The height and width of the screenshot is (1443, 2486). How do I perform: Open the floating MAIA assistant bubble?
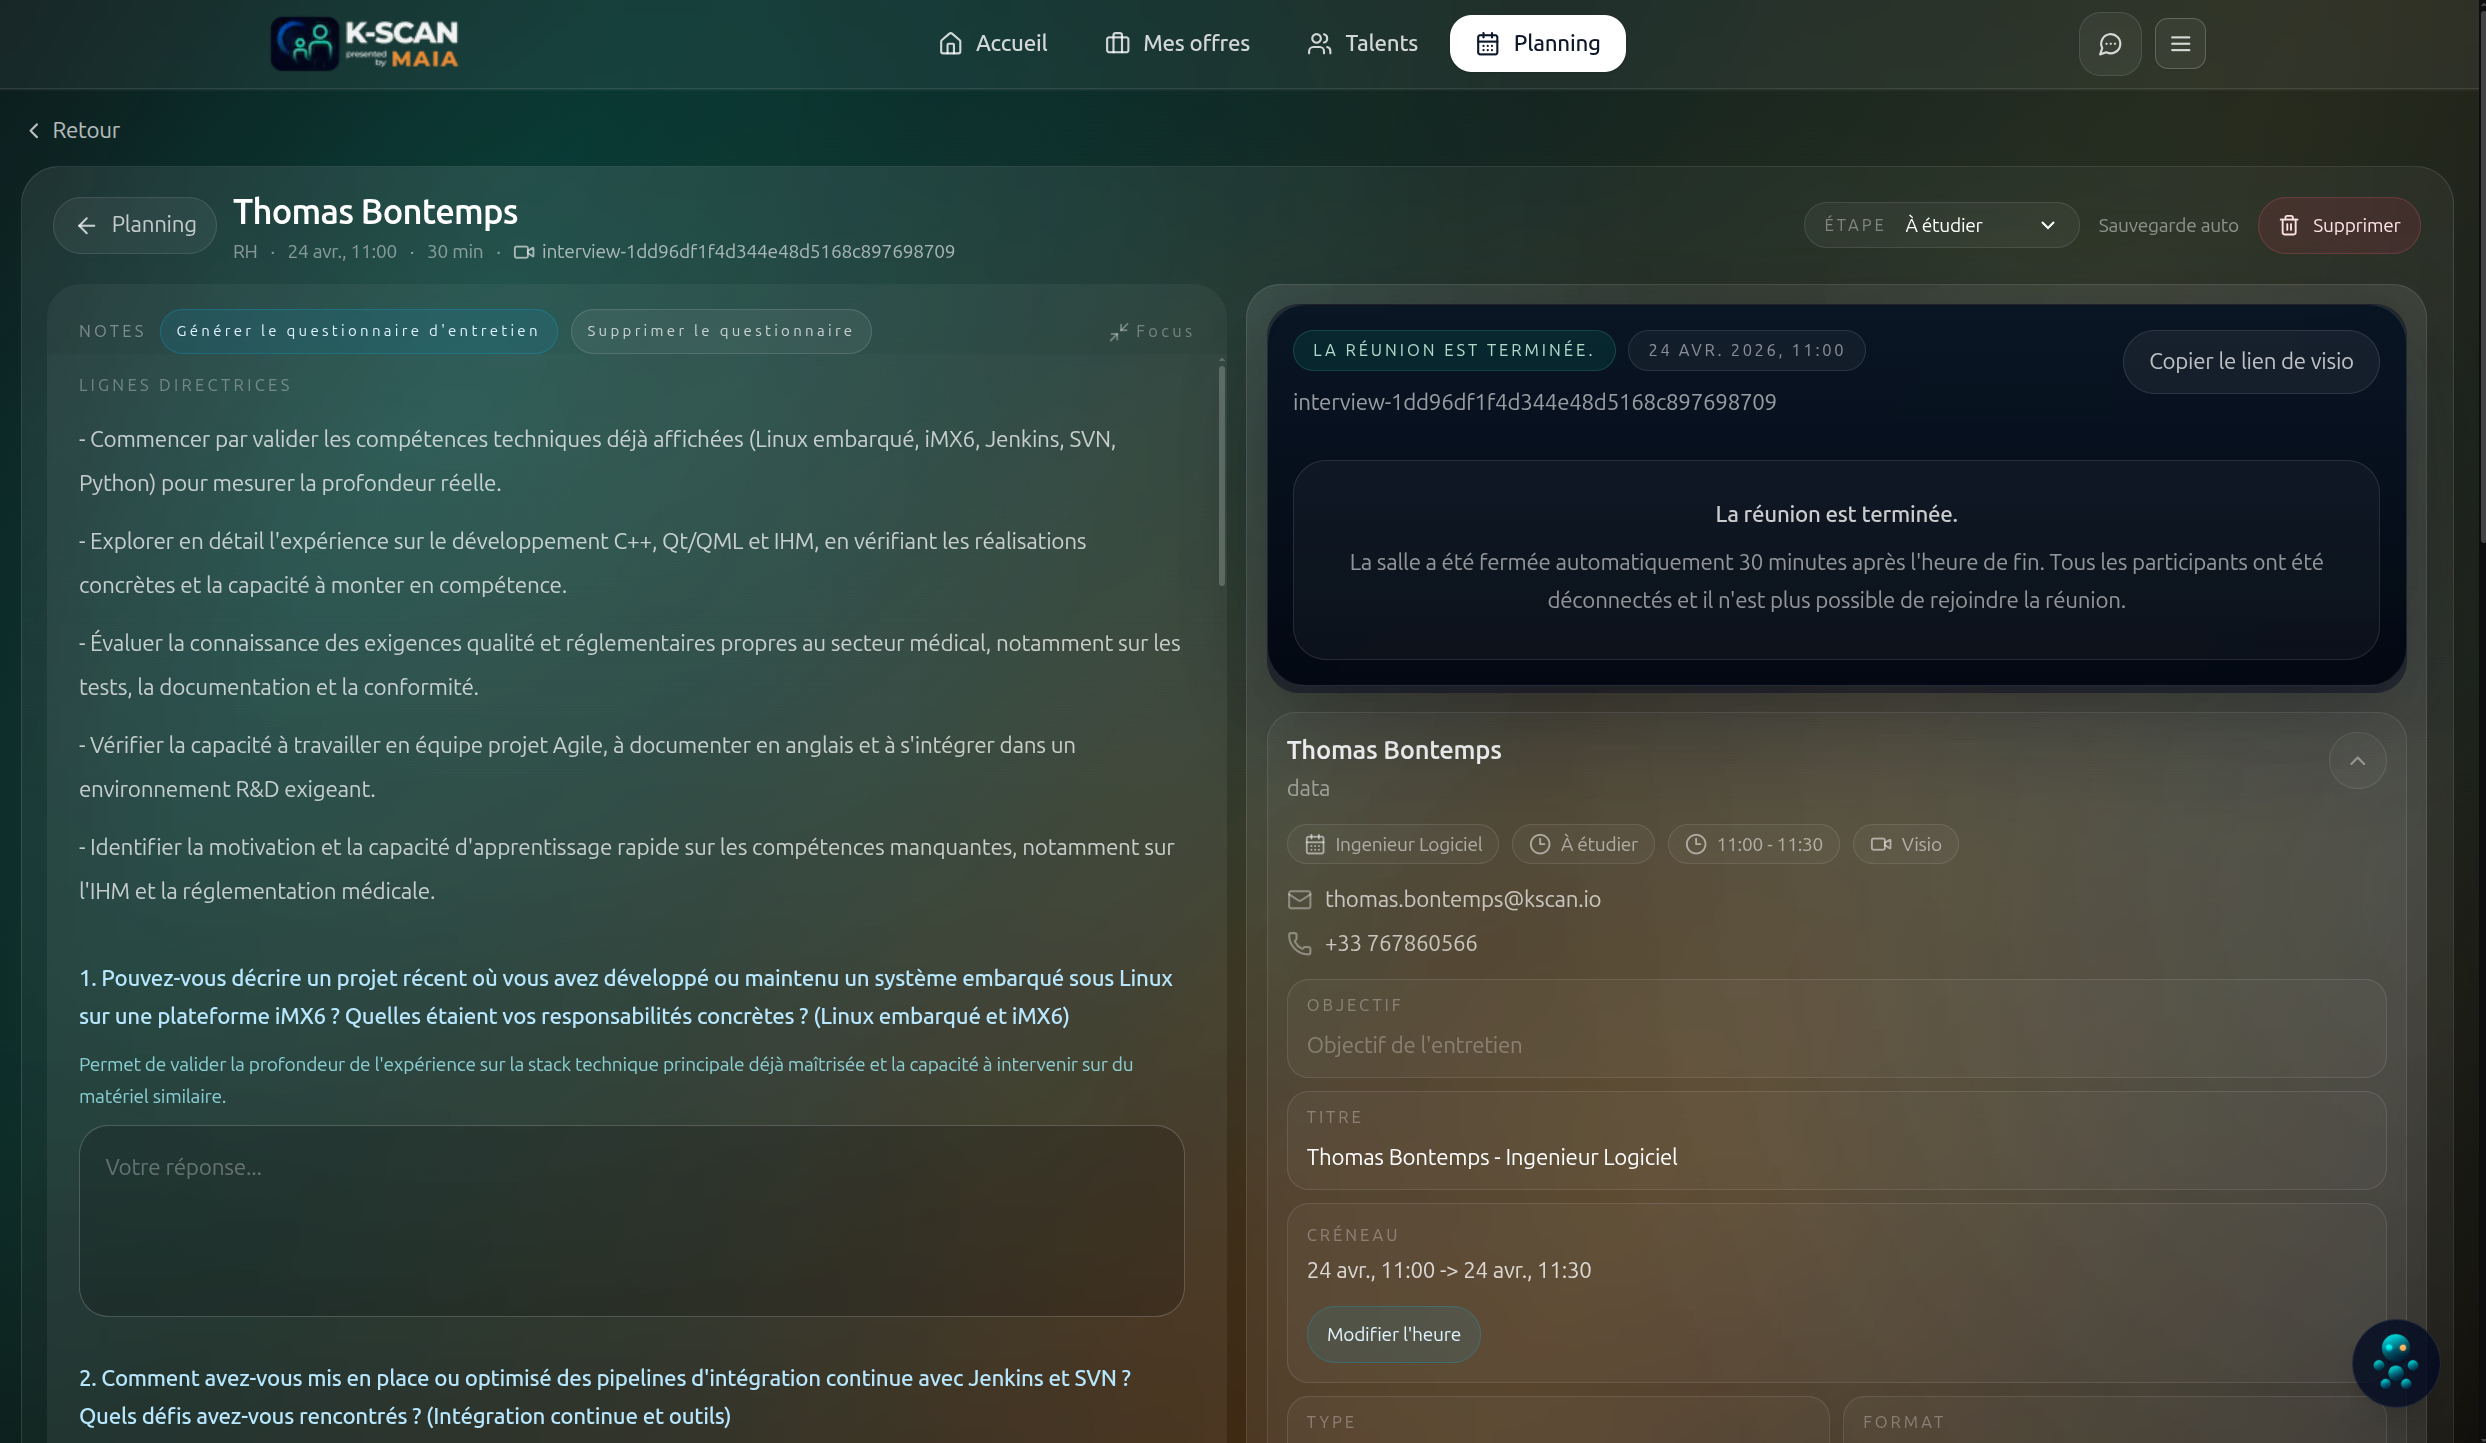pyautogui.click(x=2395, y=1362)
